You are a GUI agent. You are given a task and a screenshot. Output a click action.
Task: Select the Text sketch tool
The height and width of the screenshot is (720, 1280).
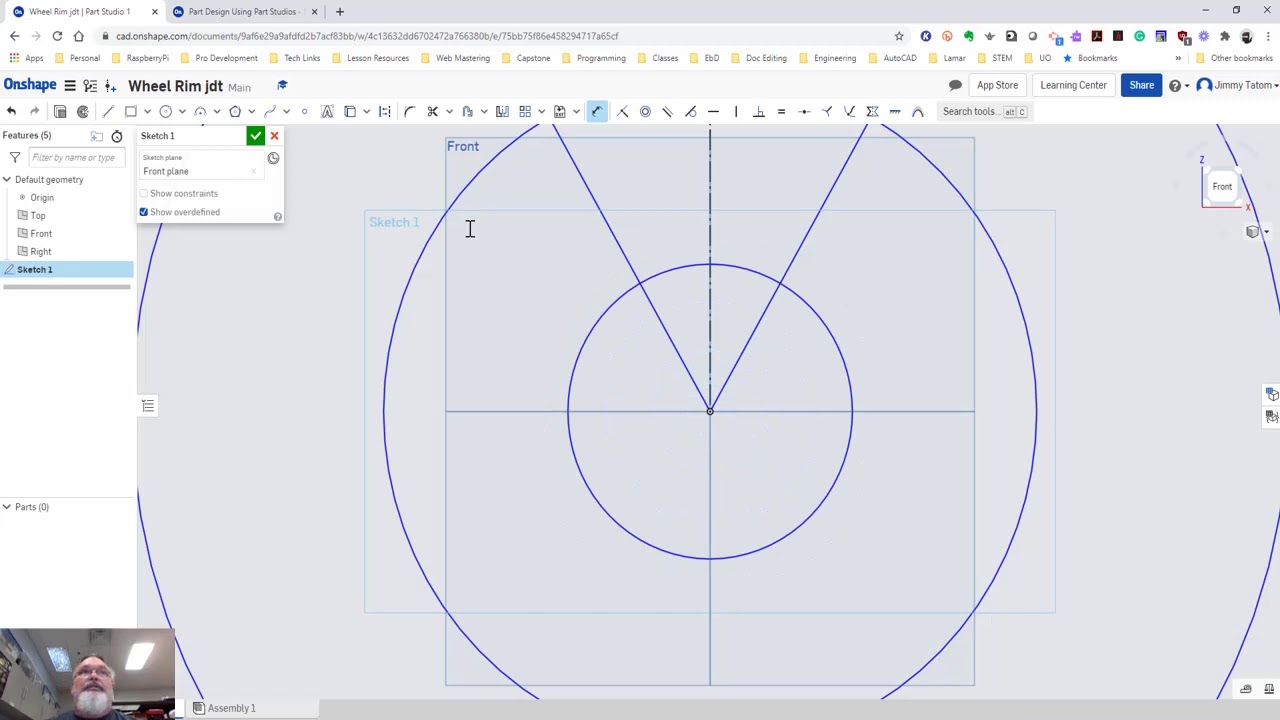[327, 111]
